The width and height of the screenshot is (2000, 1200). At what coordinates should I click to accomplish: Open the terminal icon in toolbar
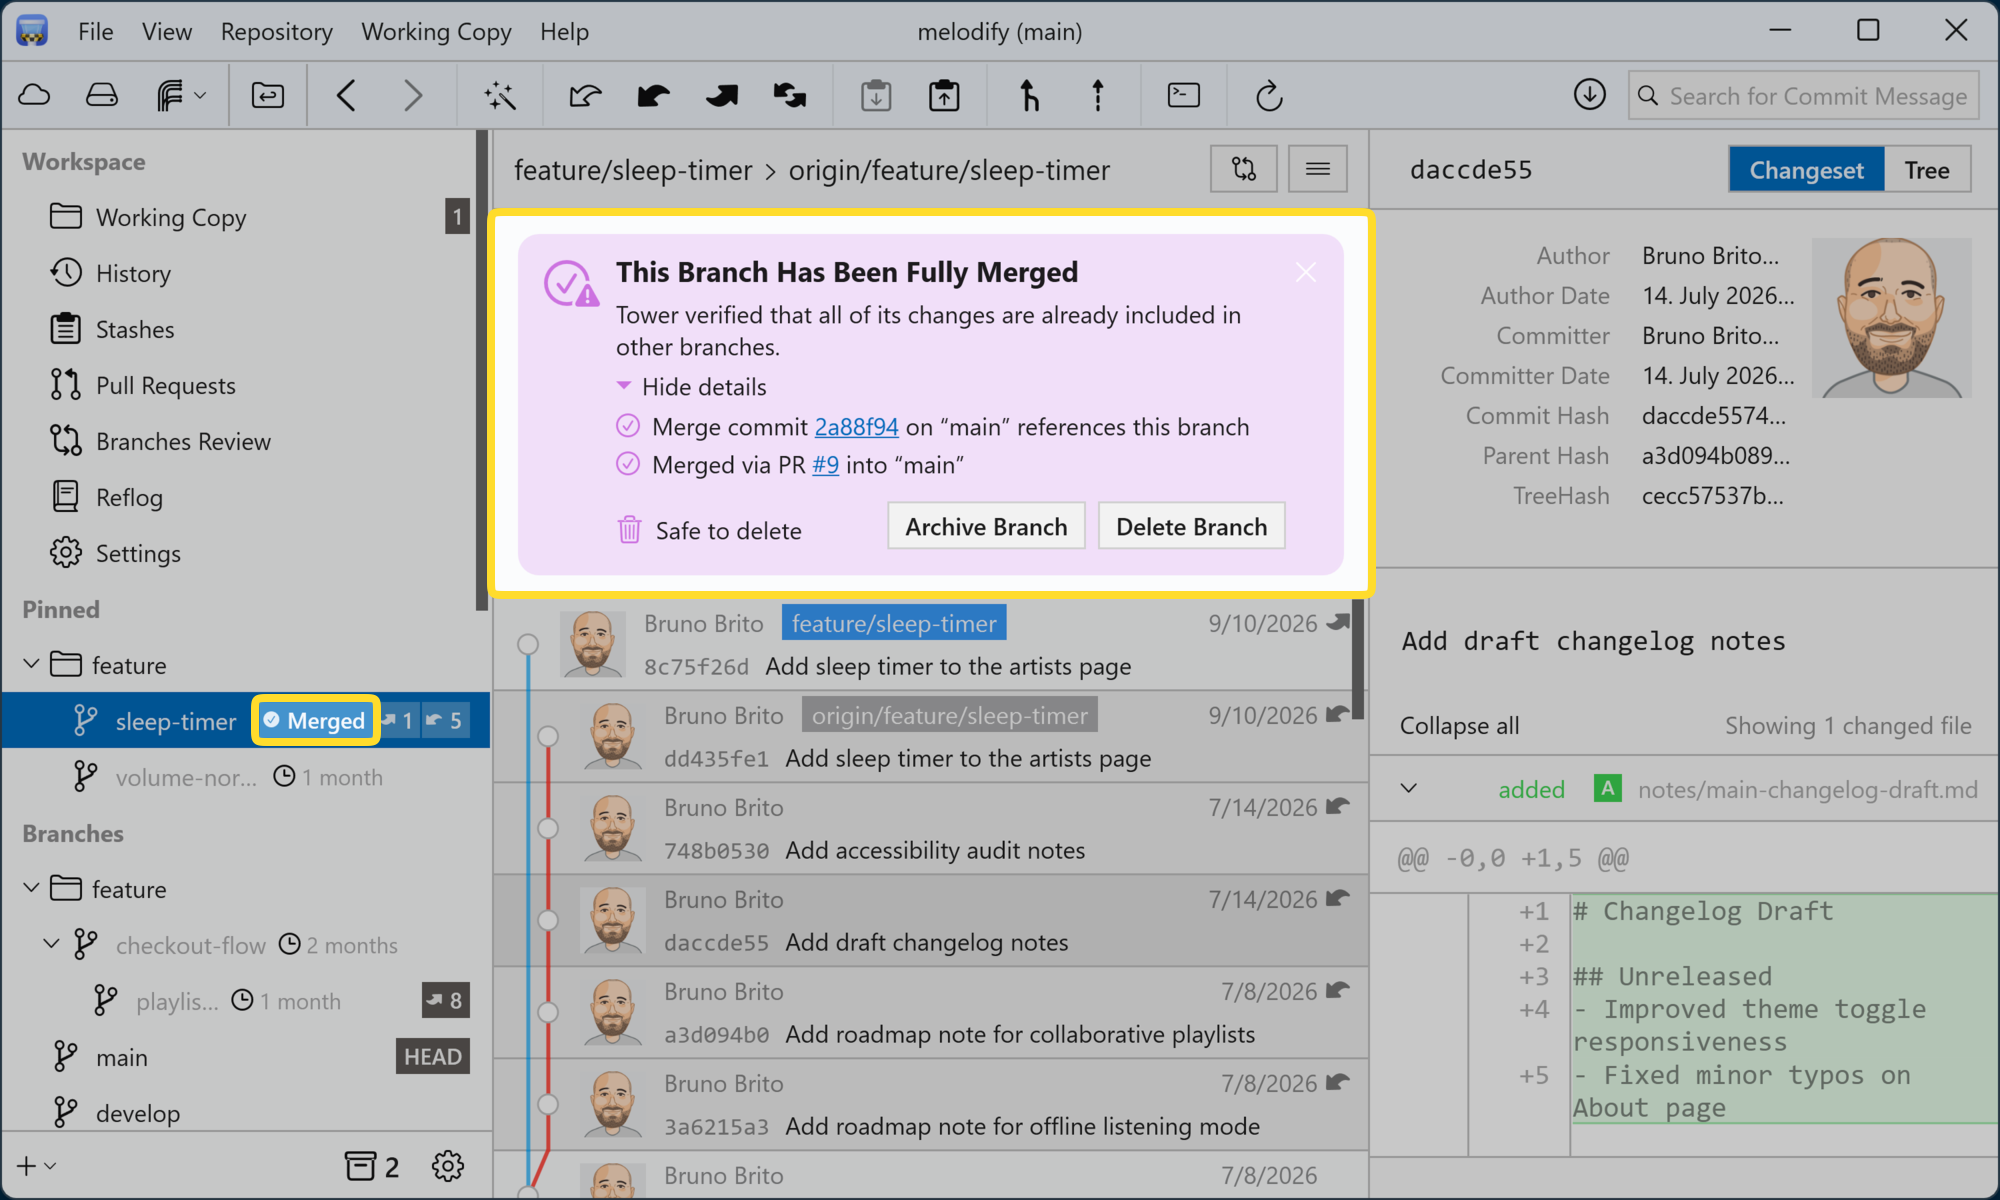coord(1184,95)
